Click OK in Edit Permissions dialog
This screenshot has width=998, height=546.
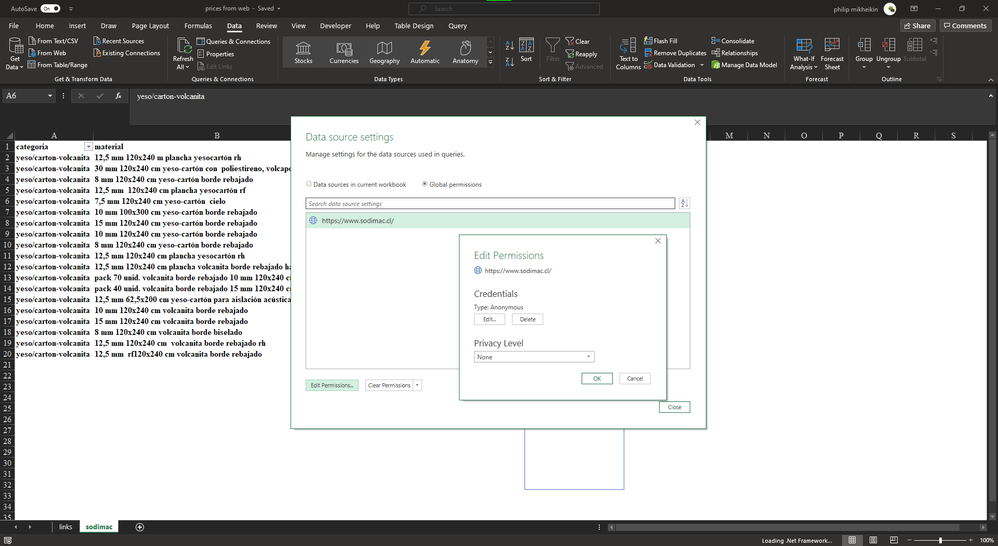[x=597, y=378]
